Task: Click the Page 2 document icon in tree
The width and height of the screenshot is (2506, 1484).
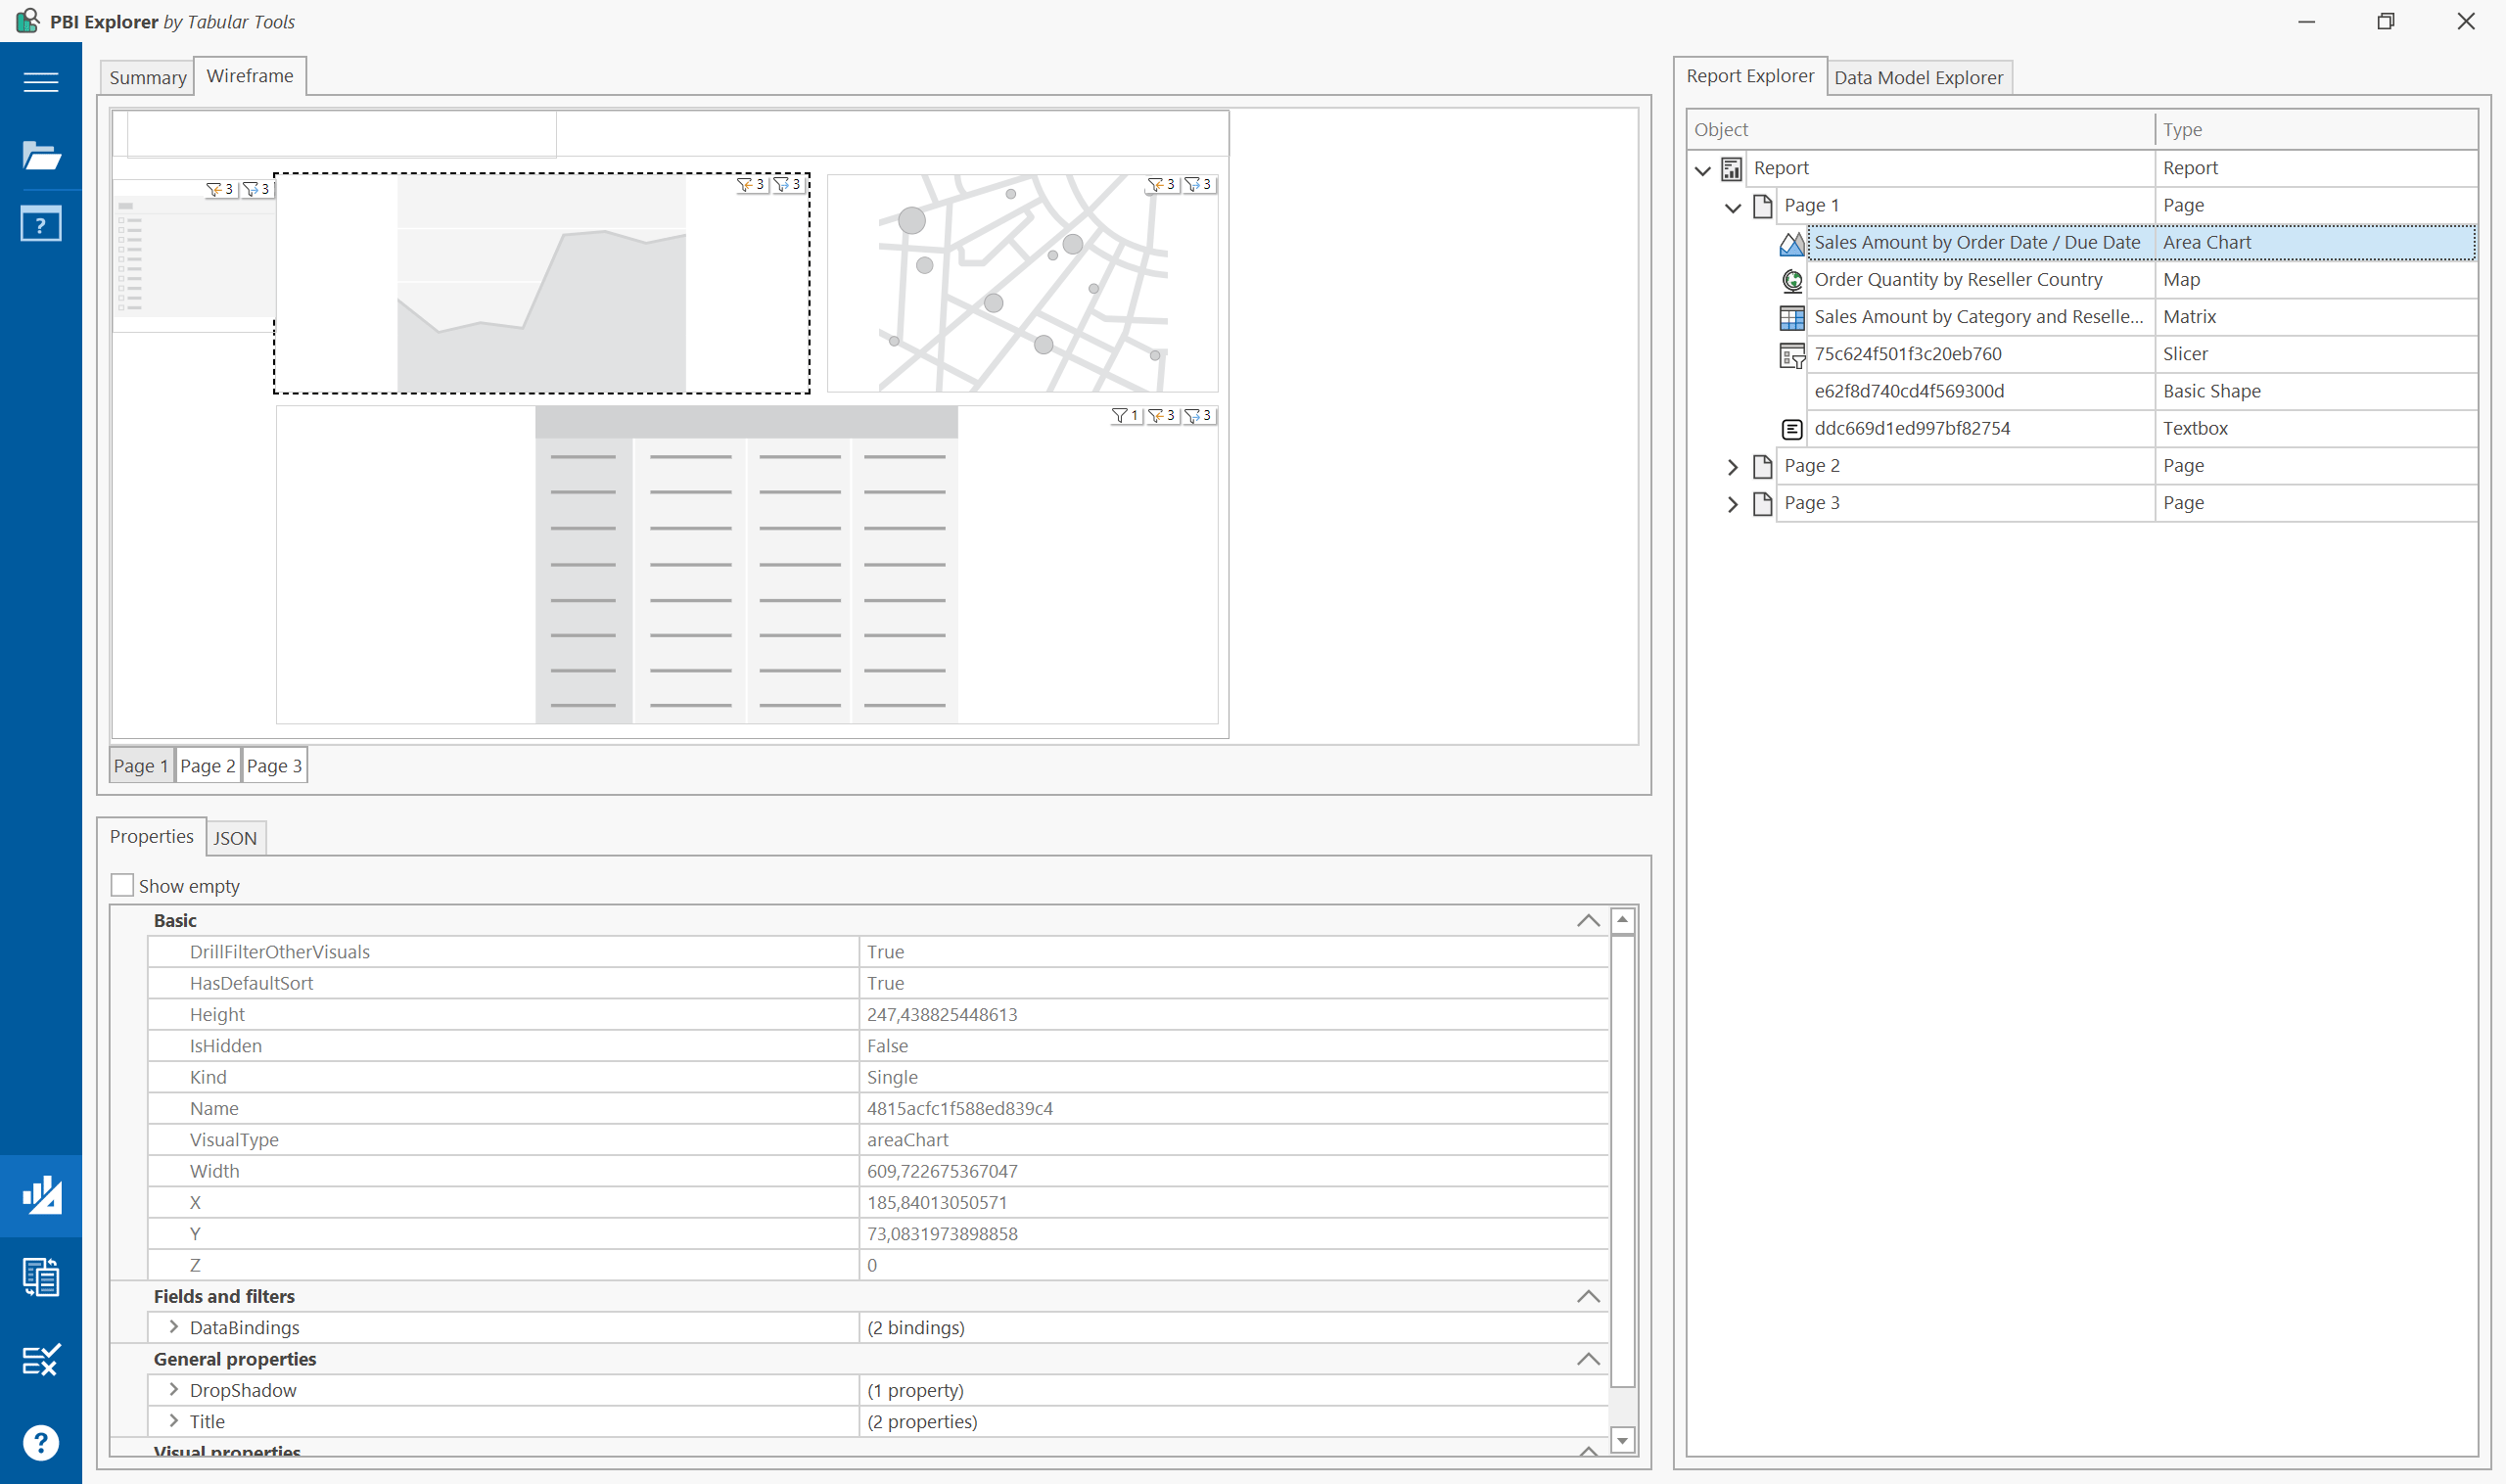Action: 1763,466
